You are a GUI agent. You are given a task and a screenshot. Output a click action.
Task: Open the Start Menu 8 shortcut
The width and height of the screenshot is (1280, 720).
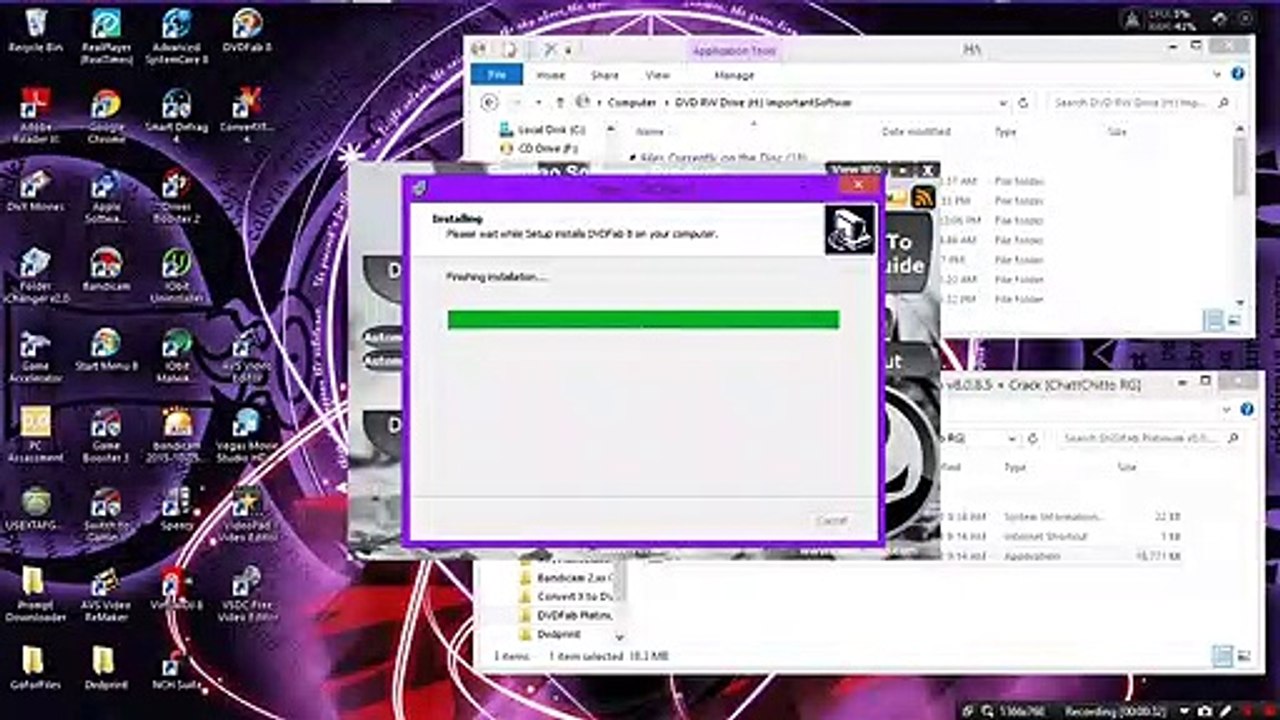(x=106, y=350)
